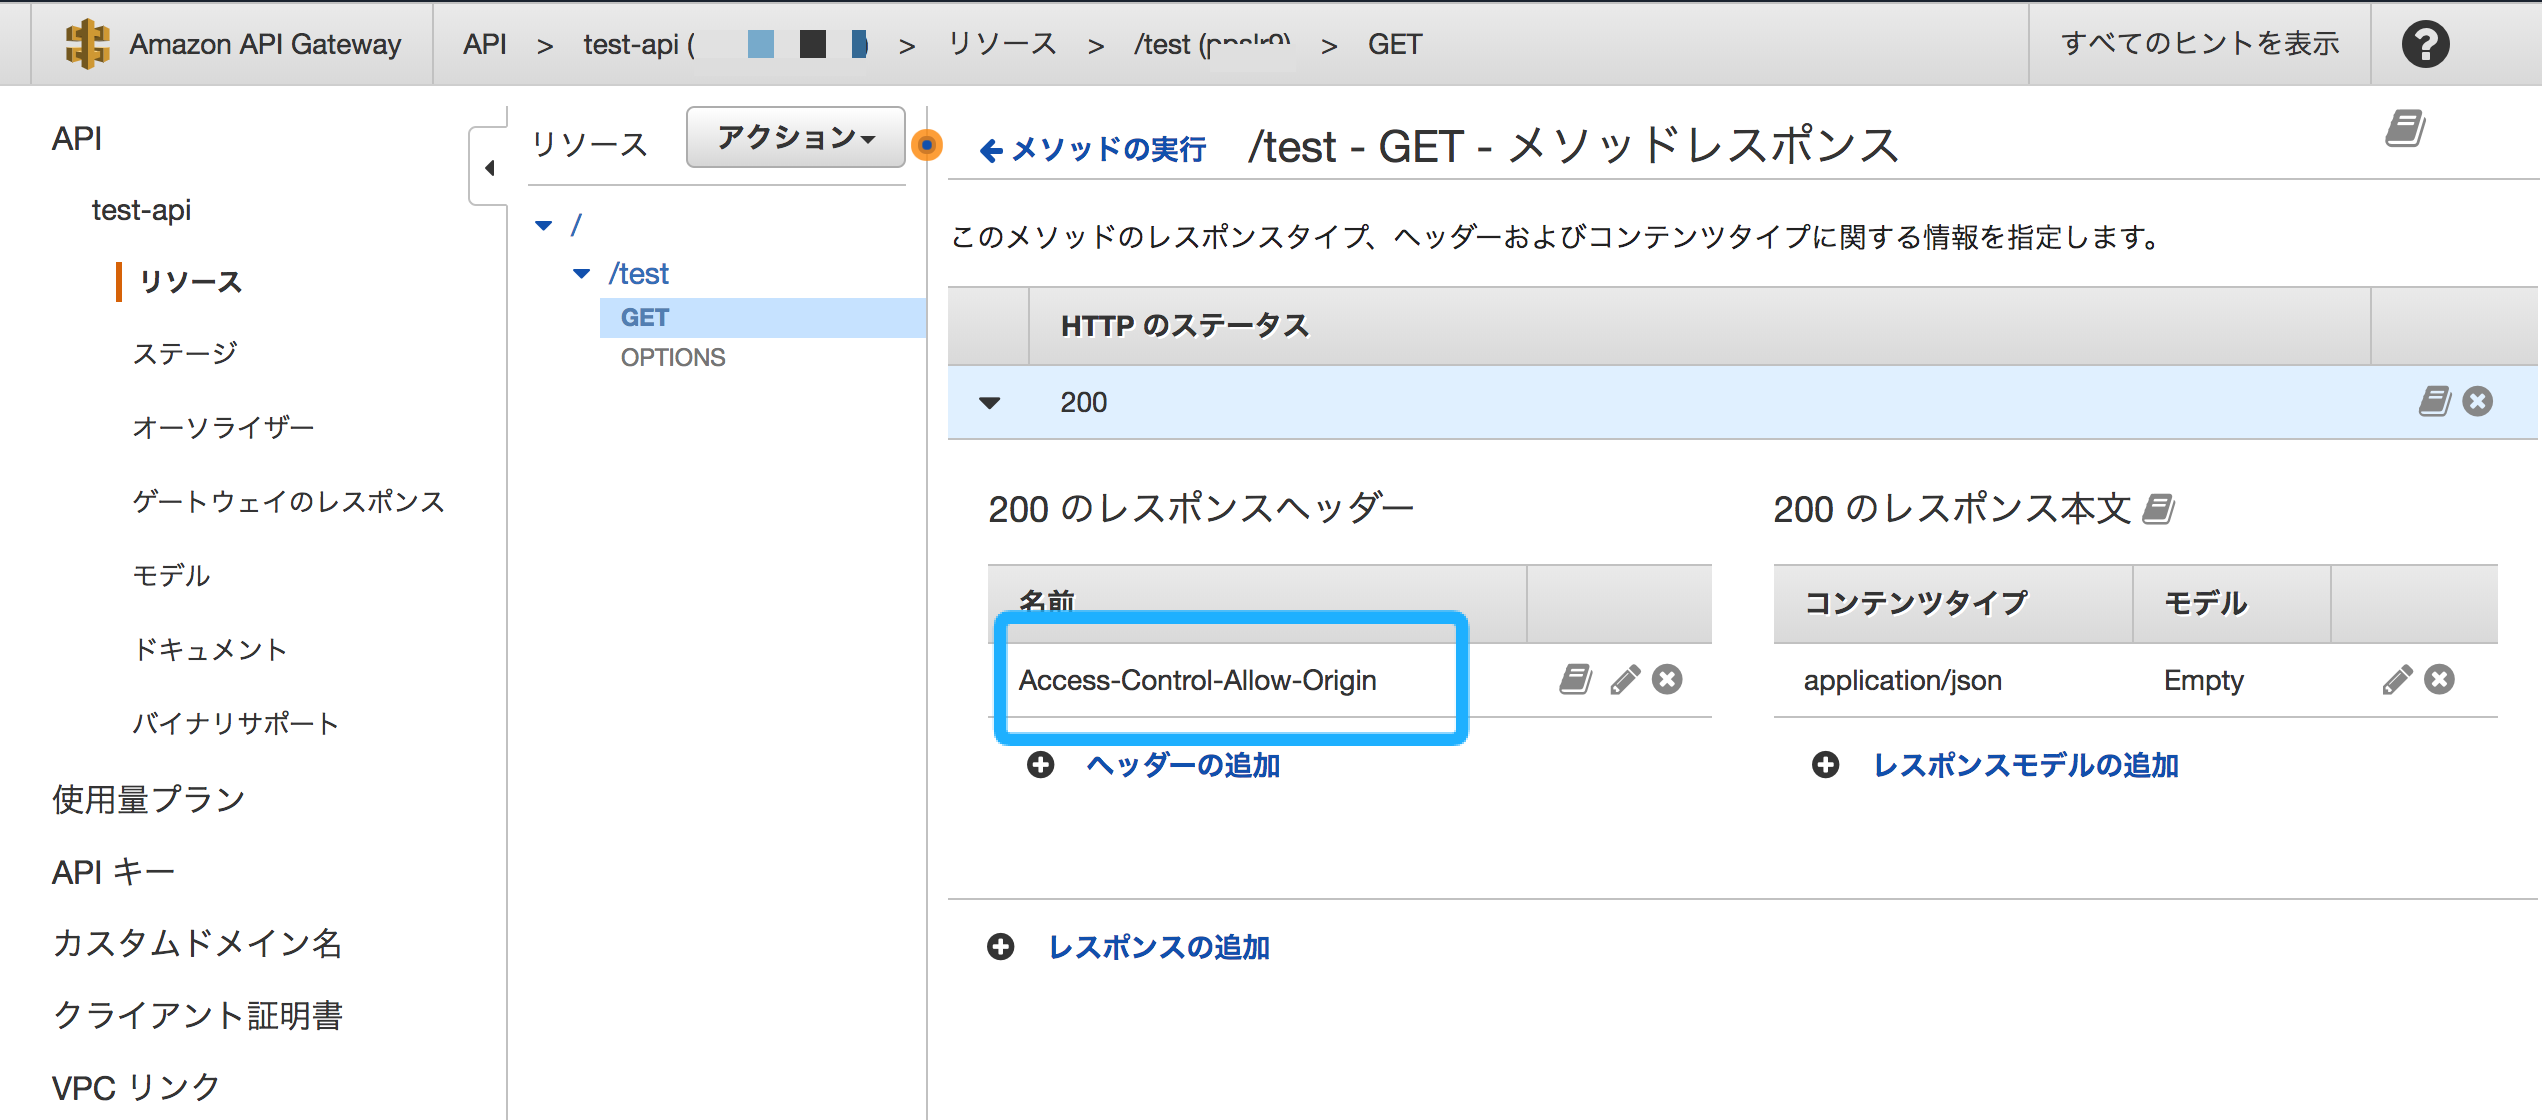The height and width of the screenshot is (1120, 2542).
Task: Collapse the /test resource tree node
Action: 581,274
